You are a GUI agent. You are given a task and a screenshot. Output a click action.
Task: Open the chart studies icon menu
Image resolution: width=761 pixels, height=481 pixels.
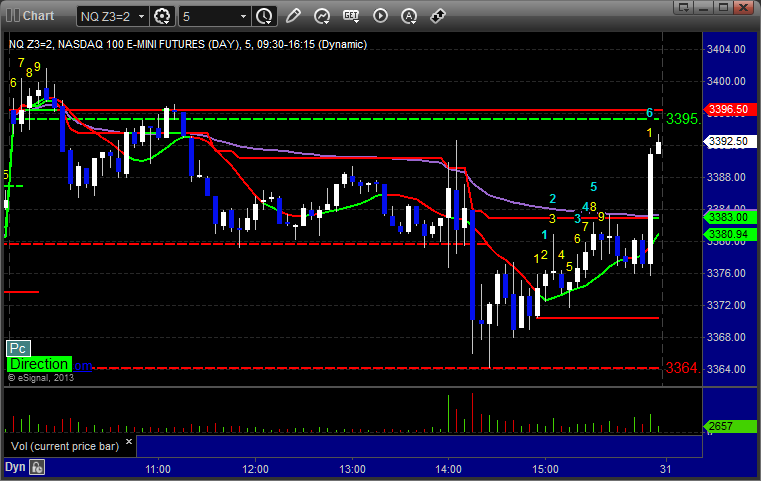pos(322,16)
